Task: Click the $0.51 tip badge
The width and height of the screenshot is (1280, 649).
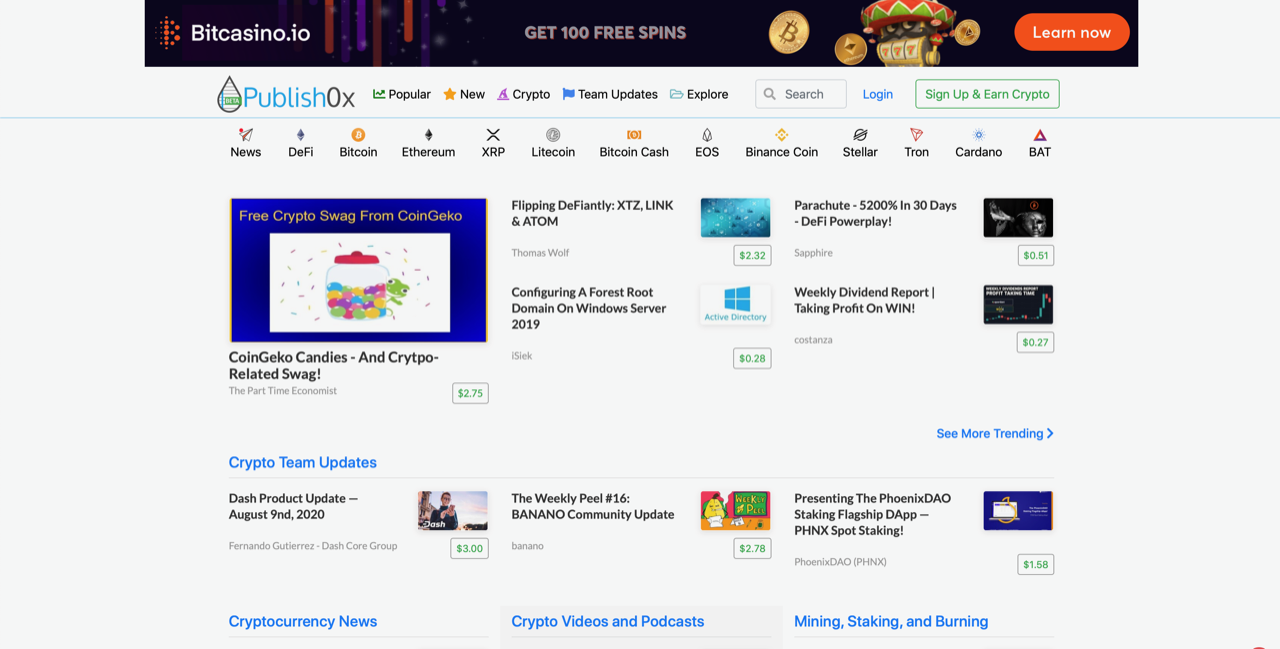Action: tap(1035, 255)
